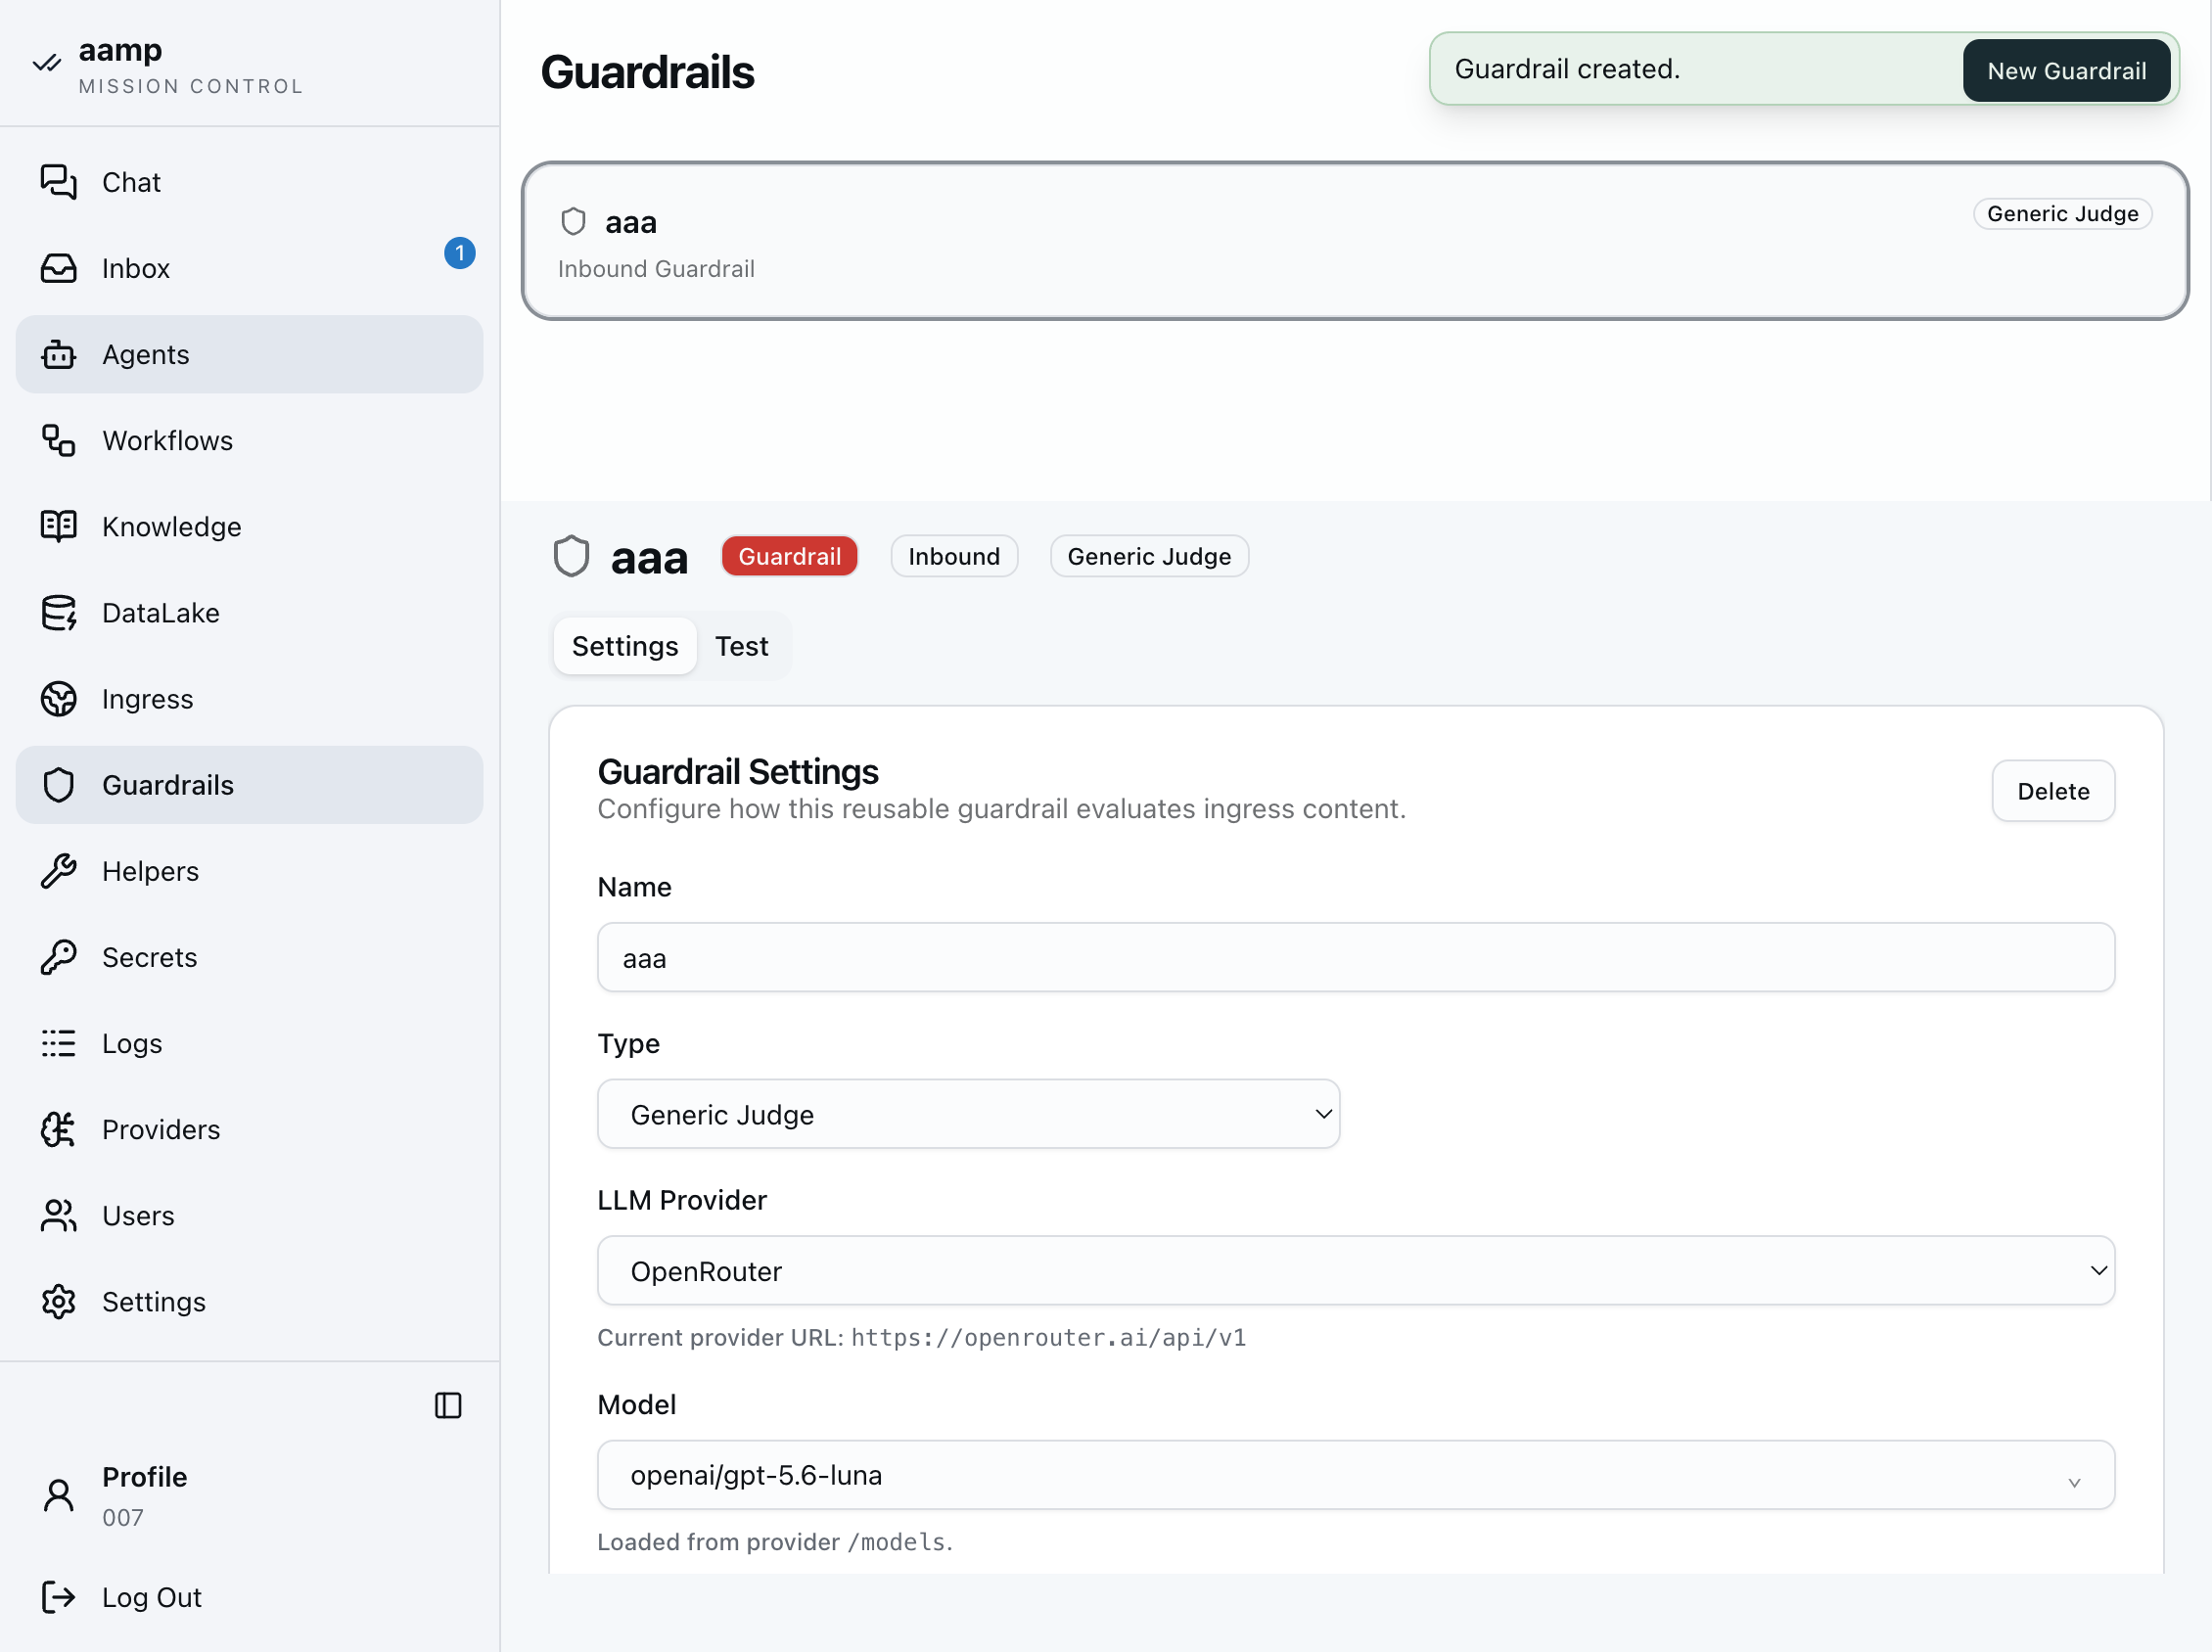Click the Knowledge book icon

coord(58,526)
